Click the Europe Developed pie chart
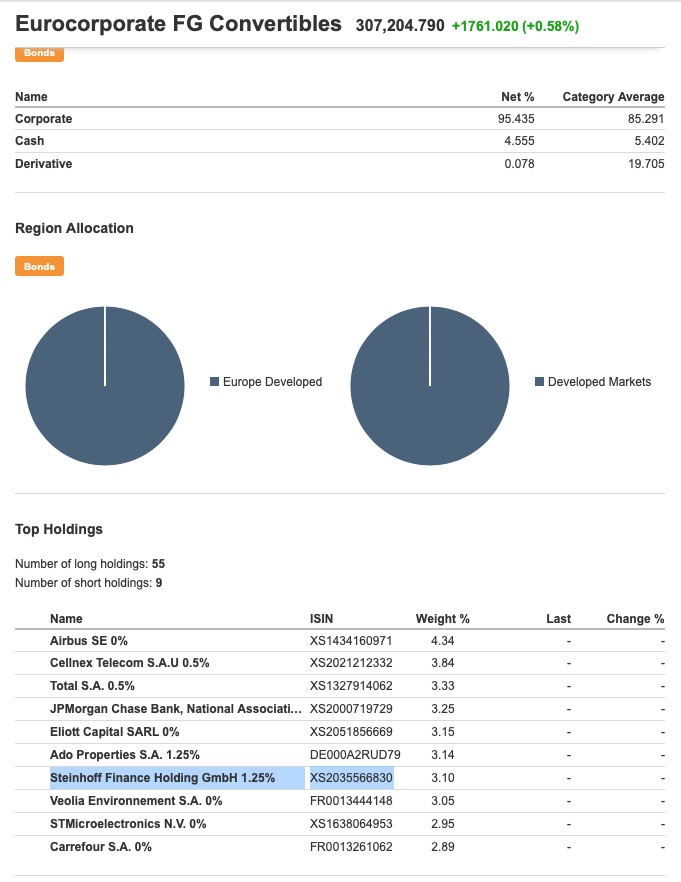The width and height of the screenshot is (681, 882). pyautogui.click(x=105, y=386)
